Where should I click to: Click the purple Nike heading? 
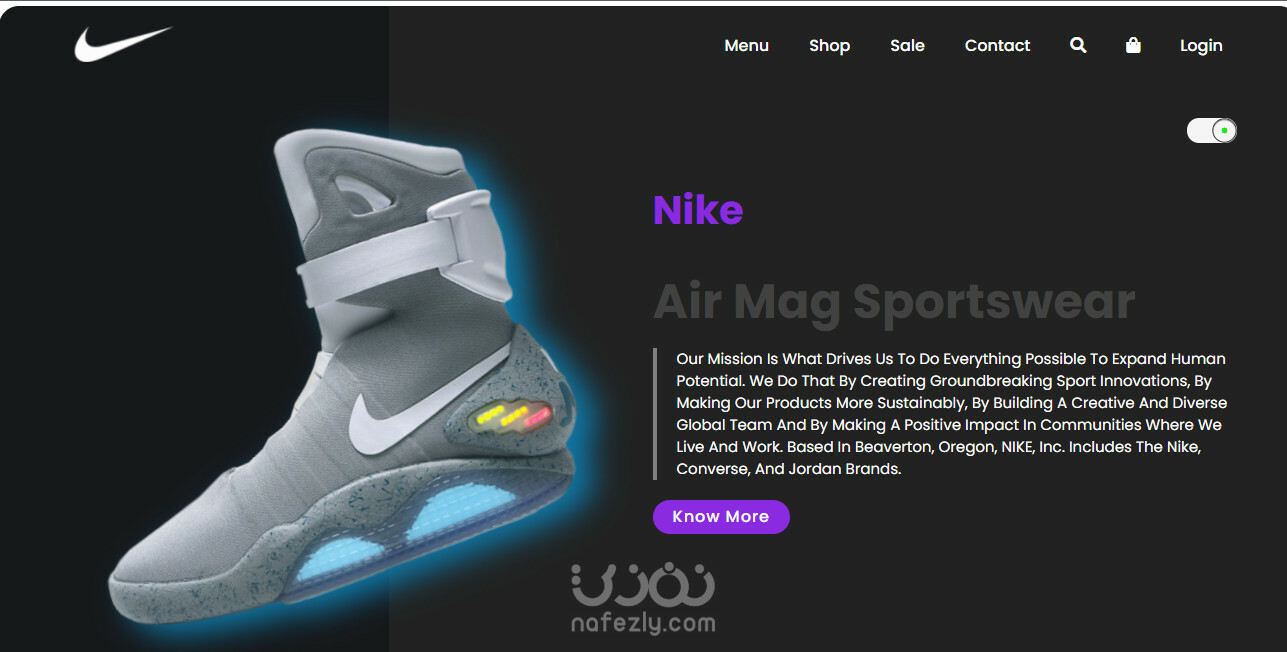coord(698,210)
